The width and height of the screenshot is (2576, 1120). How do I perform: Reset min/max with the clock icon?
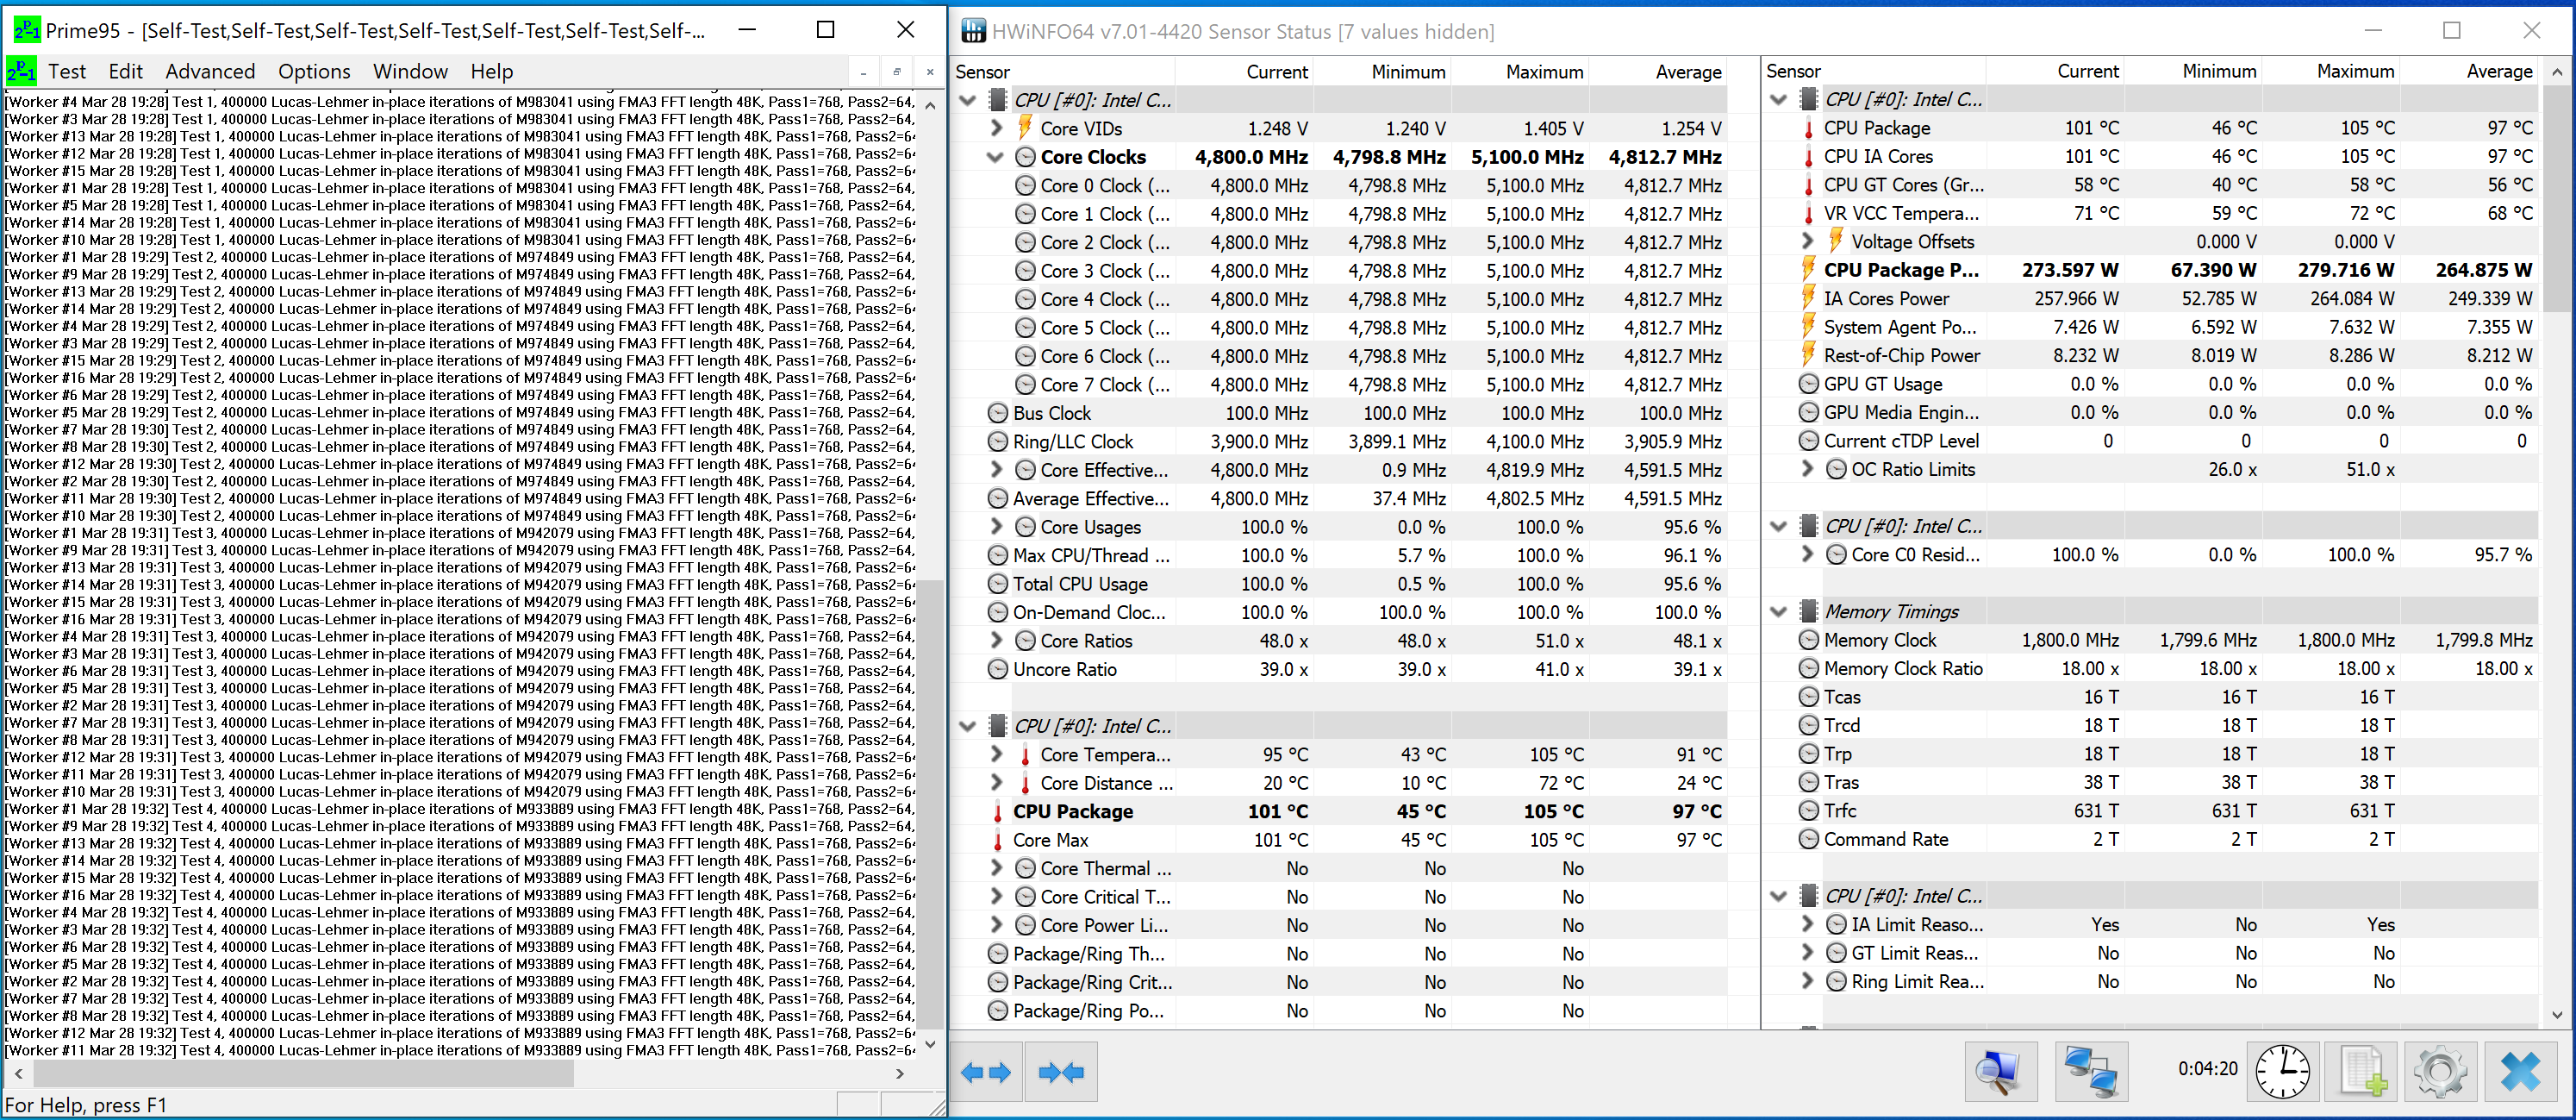2282,1071
